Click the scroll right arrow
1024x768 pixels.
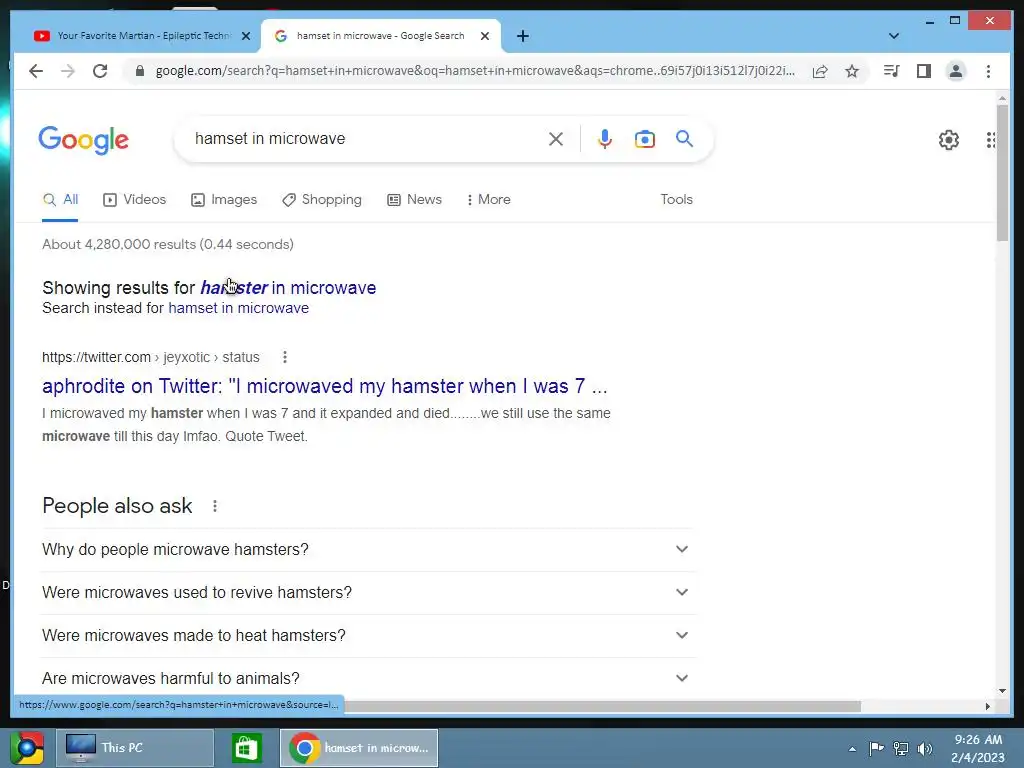click(x=987, y=706)
